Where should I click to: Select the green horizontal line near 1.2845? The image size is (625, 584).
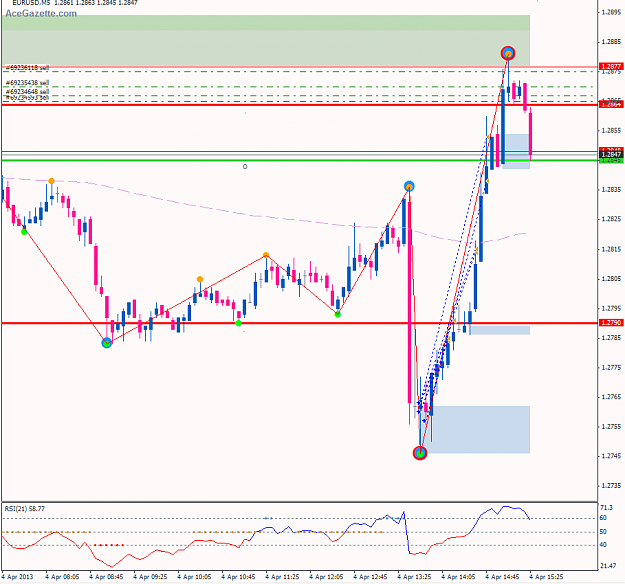tap(299, 160)
